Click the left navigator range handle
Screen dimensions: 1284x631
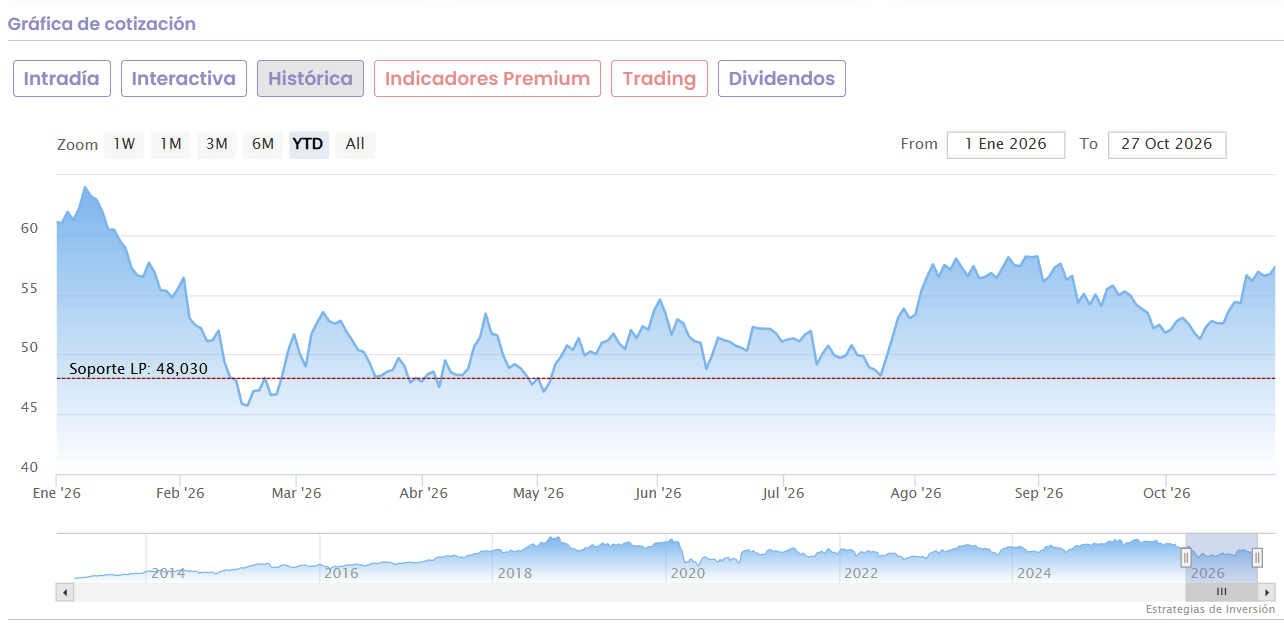coord(1186,557)
